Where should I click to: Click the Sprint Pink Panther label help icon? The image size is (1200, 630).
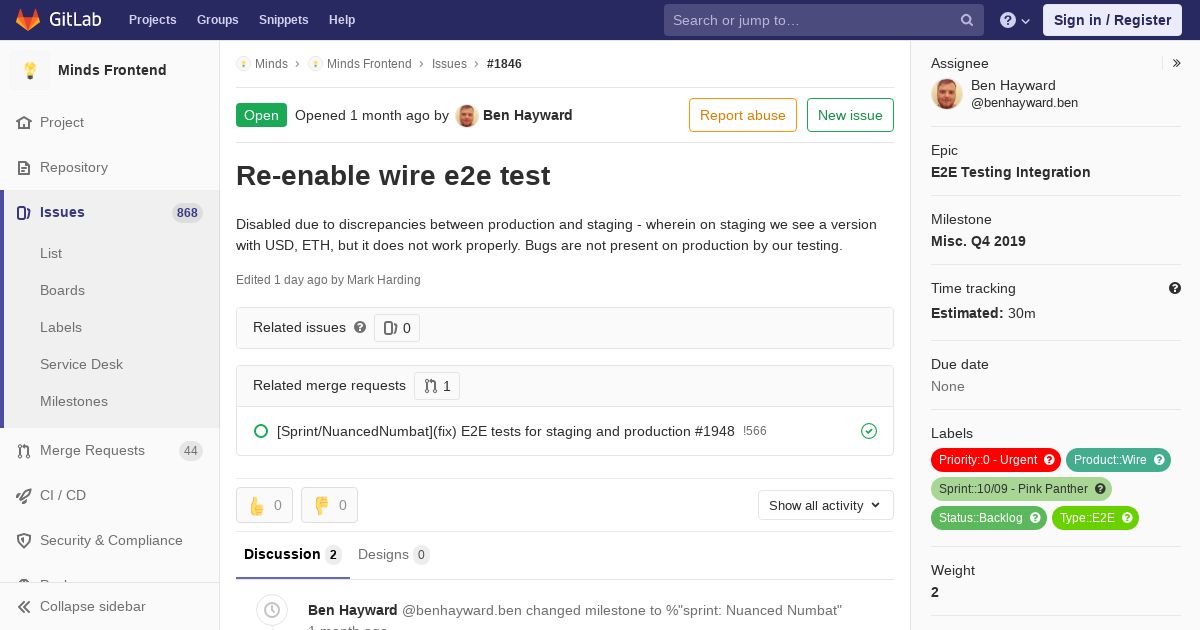point(1100,489)
